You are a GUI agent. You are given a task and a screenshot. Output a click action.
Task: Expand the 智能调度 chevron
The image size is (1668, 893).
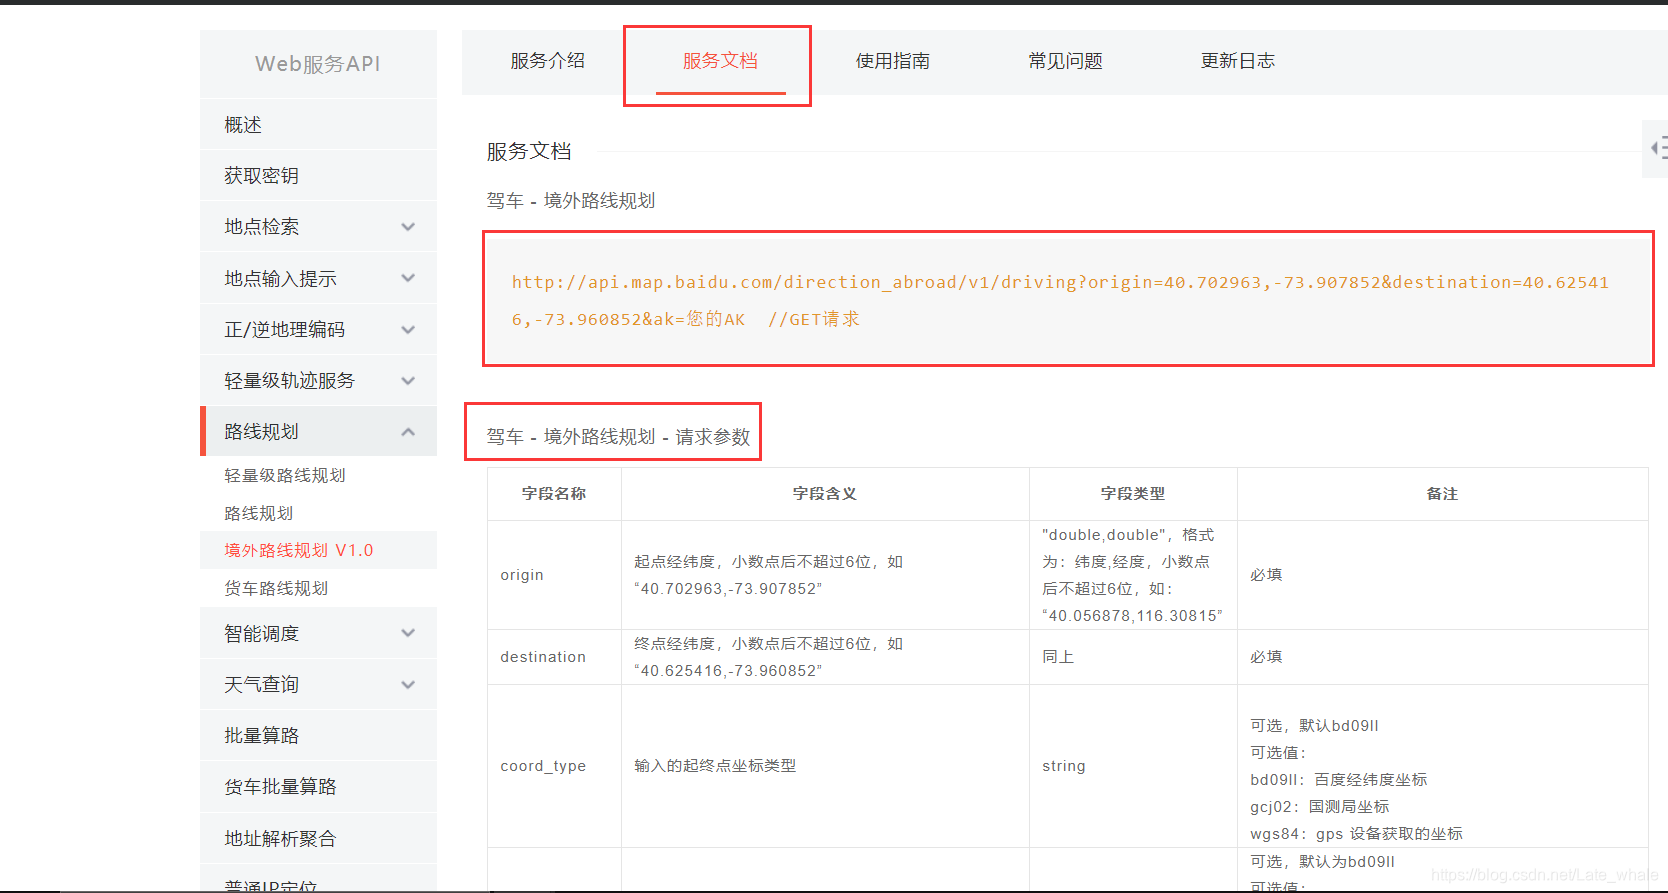tap(408, 633)
